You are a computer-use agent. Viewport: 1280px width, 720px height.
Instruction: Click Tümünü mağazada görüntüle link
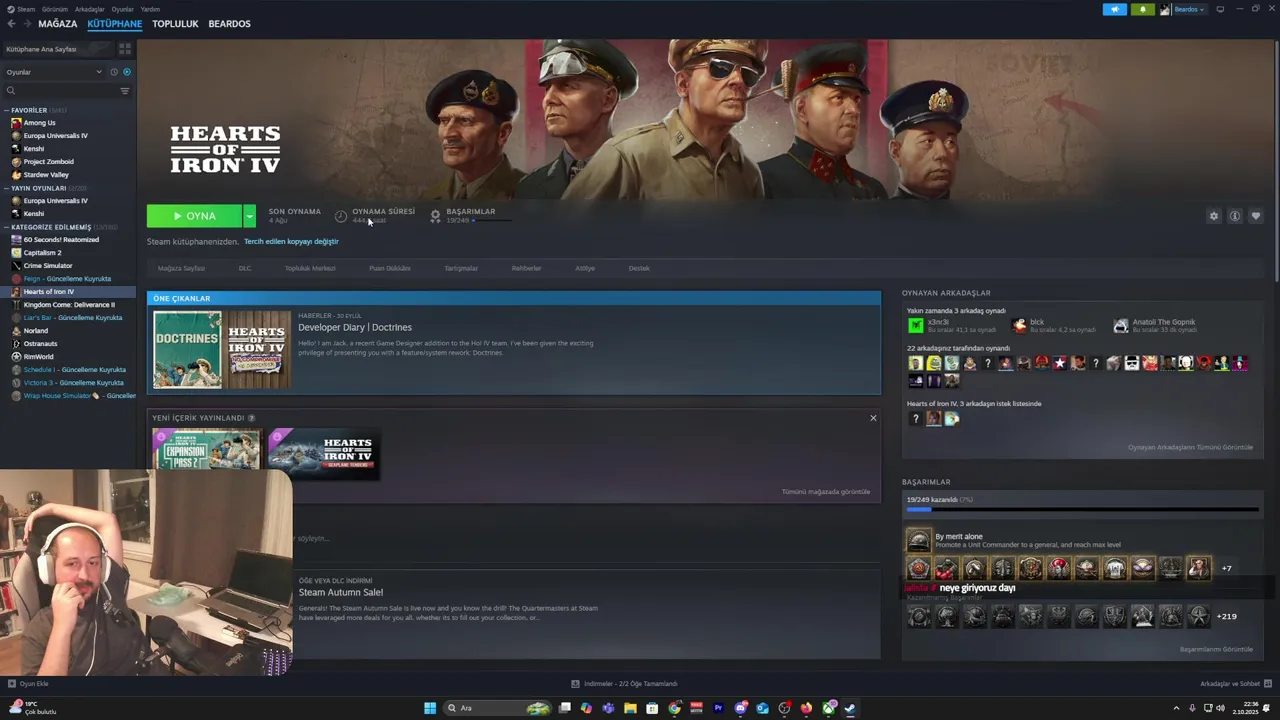(x=826, y=492)
